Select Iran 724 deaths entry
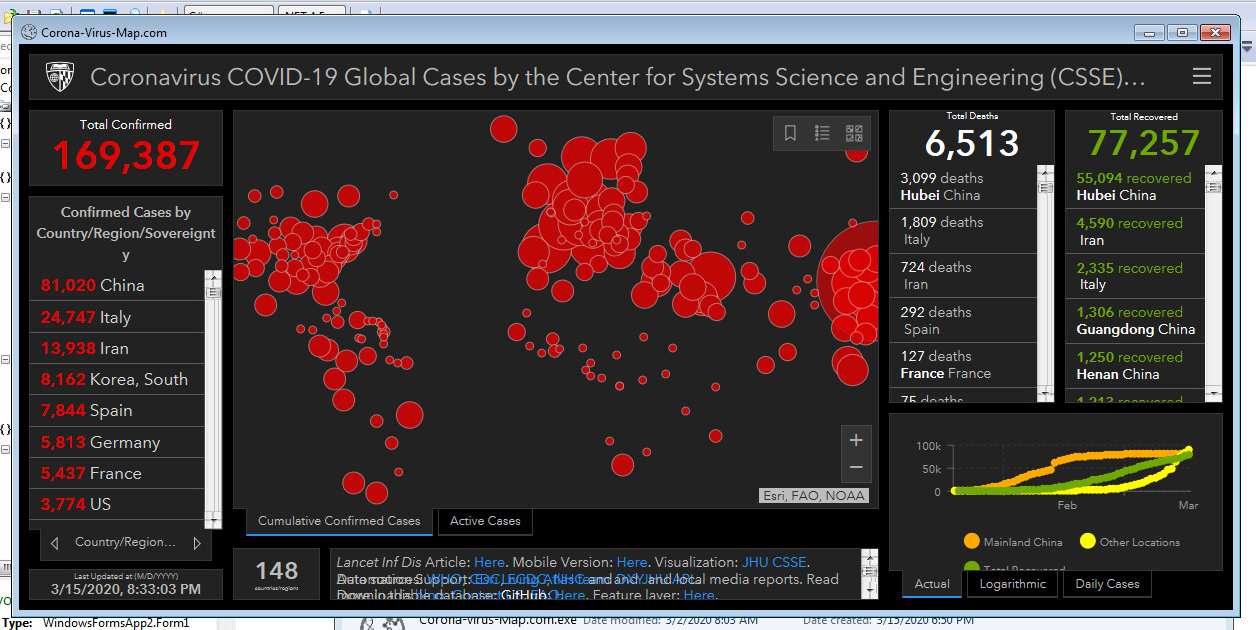 963,276
